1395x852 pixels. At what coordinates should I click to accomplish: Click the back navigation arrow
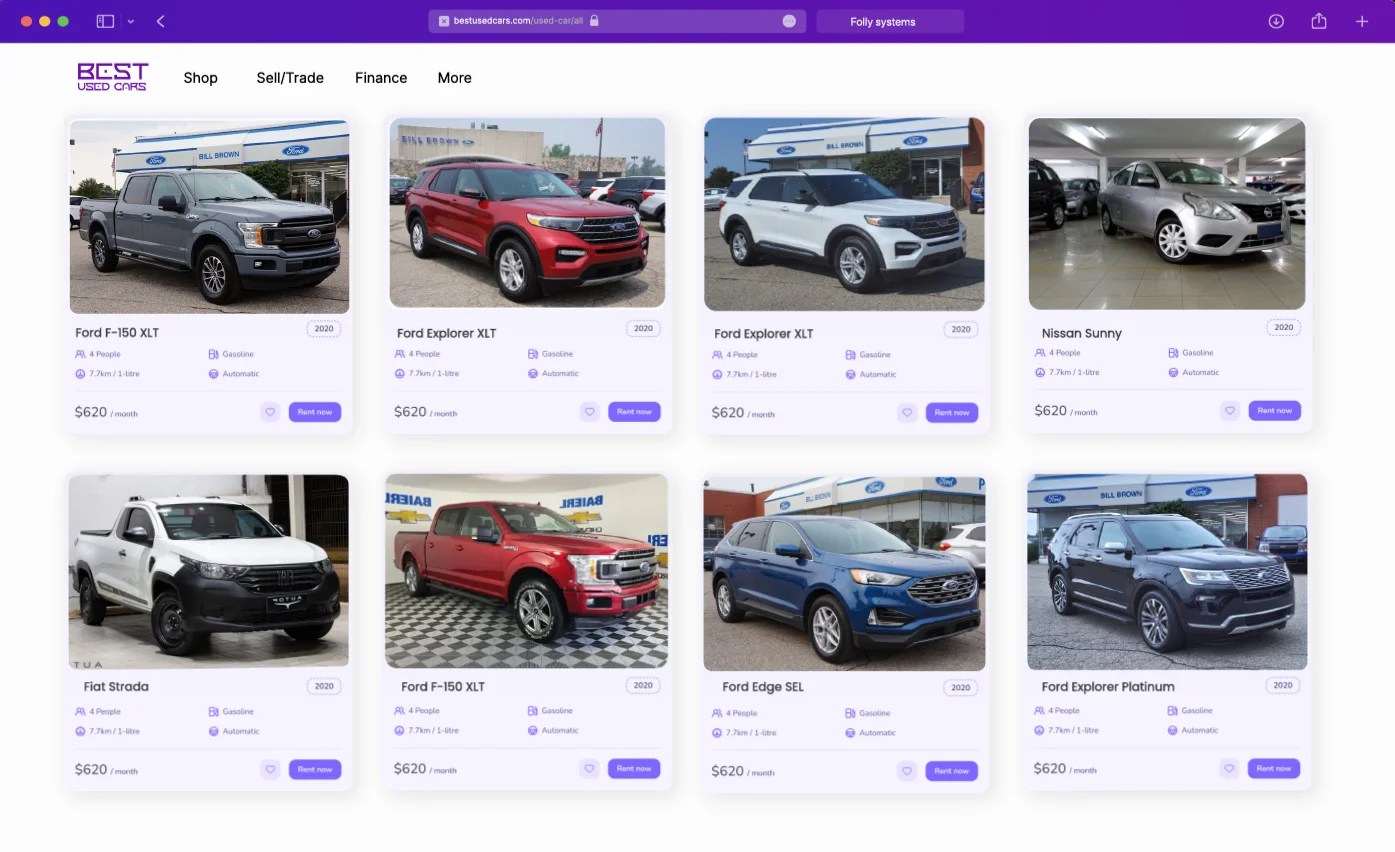click(x=160, y=20)
